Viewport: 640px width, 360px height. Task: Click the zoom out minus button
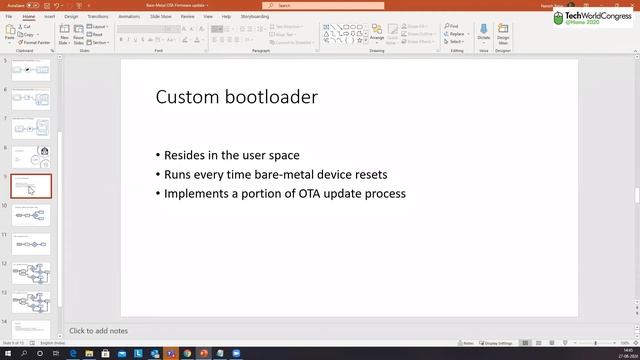click(x=575, y=343)
